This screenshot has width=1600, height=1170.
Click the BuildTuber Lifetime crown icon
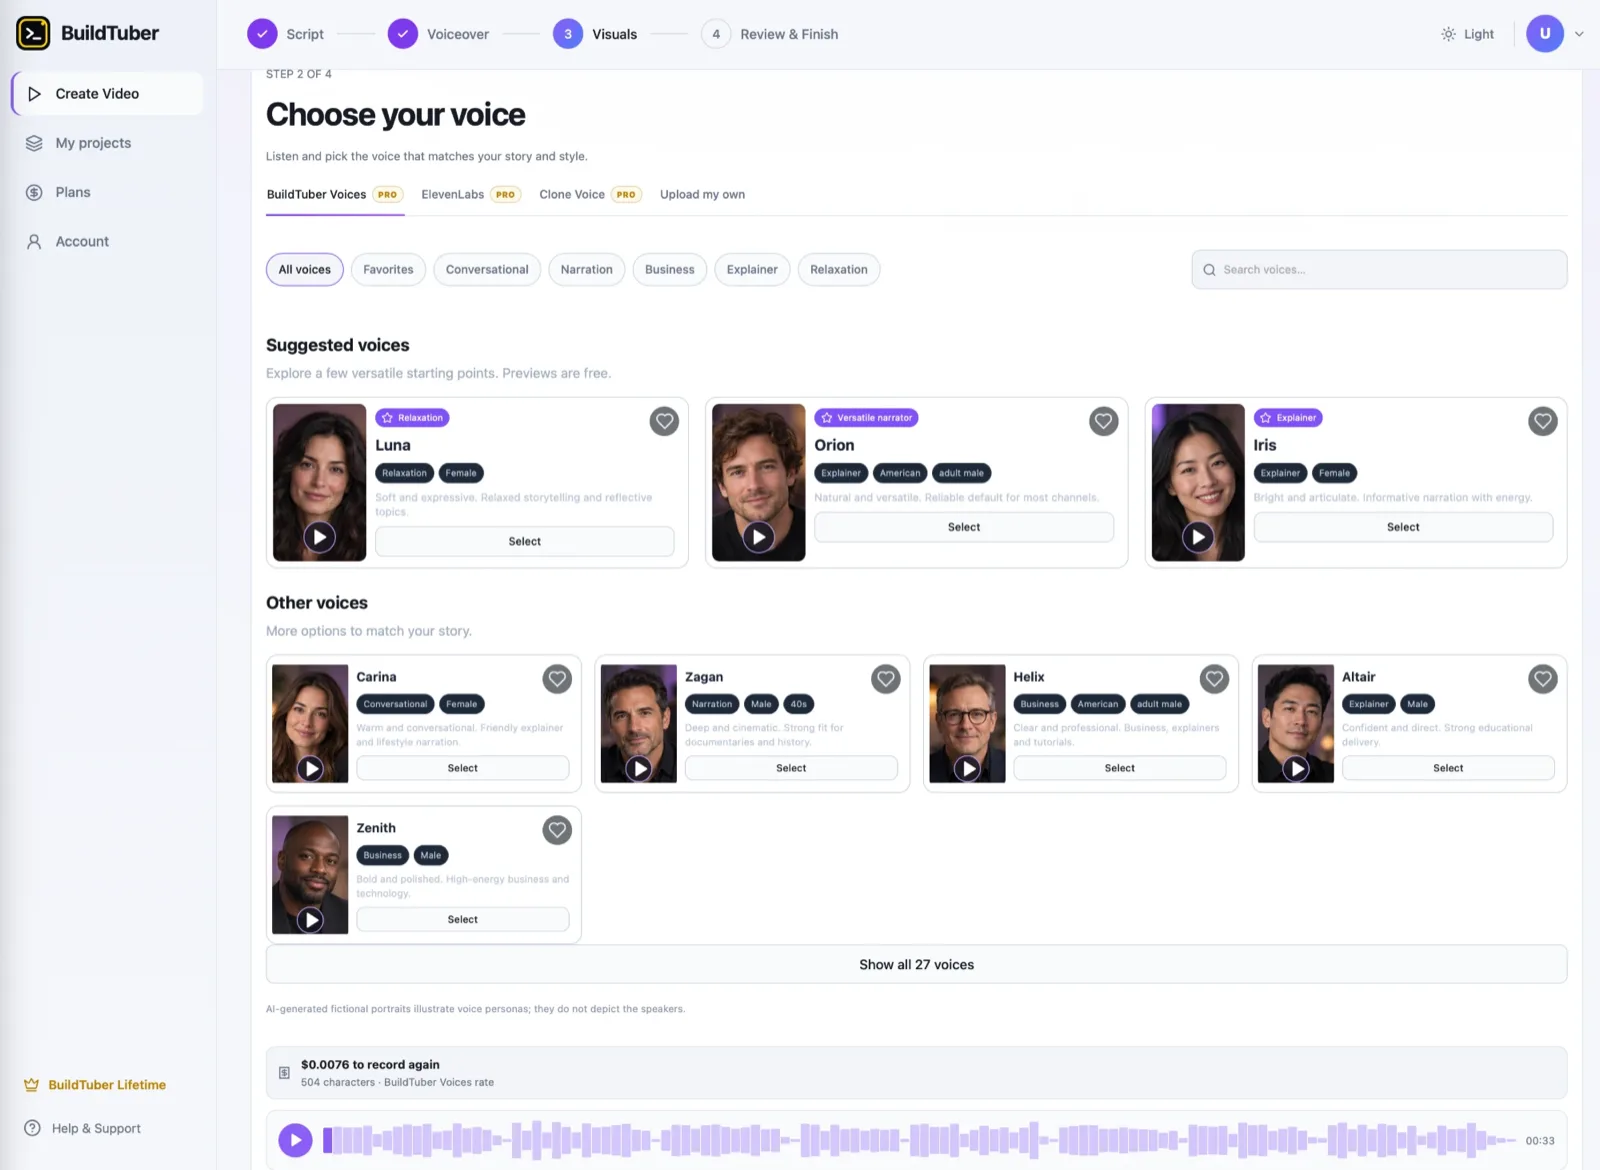pos(32,1085)
